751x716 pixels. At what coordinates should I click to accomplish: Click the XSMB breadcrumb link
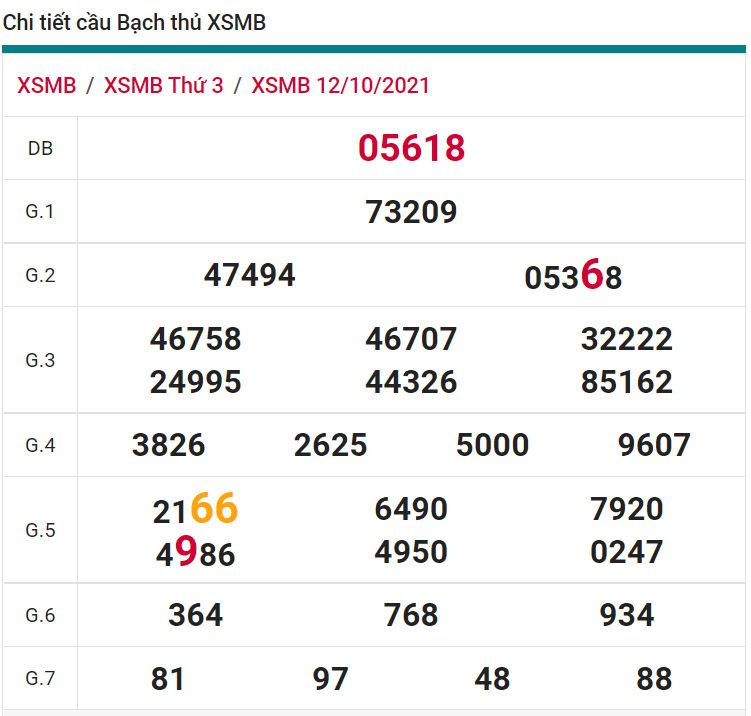click(x=46, y=85)
